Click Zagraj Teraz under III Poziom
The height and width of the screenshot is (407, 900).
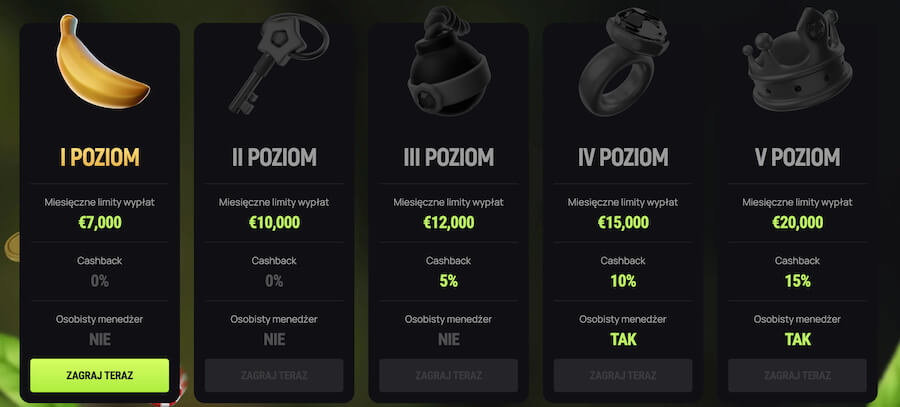(448, 375)
